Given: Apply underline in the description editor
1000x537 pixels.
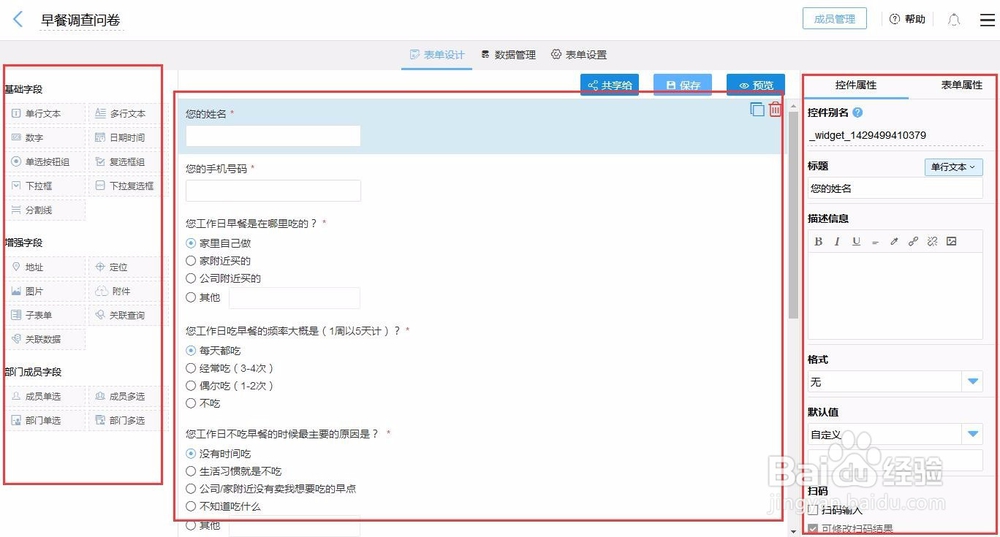Looking at the screenshot, I should point(856,241).
